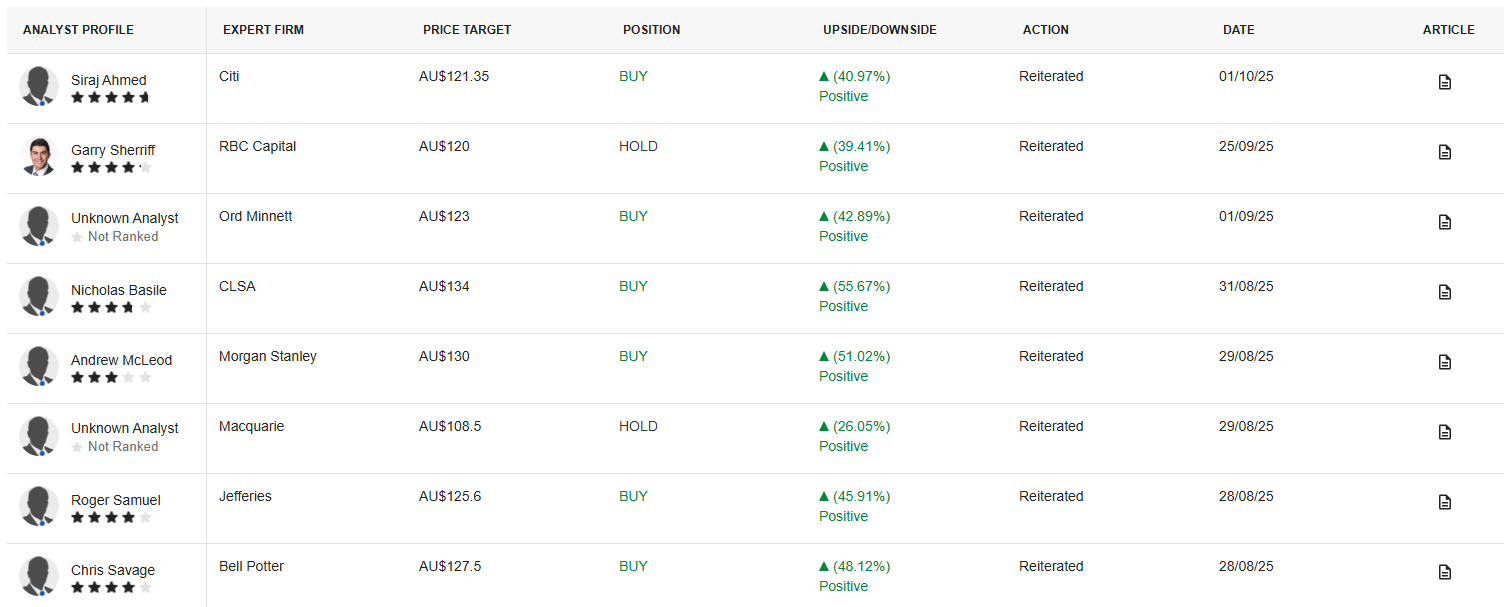Viewport: 1504px width, 607px height.
Task: Open the Jefferies article document icon
Action: (1444, 502)
